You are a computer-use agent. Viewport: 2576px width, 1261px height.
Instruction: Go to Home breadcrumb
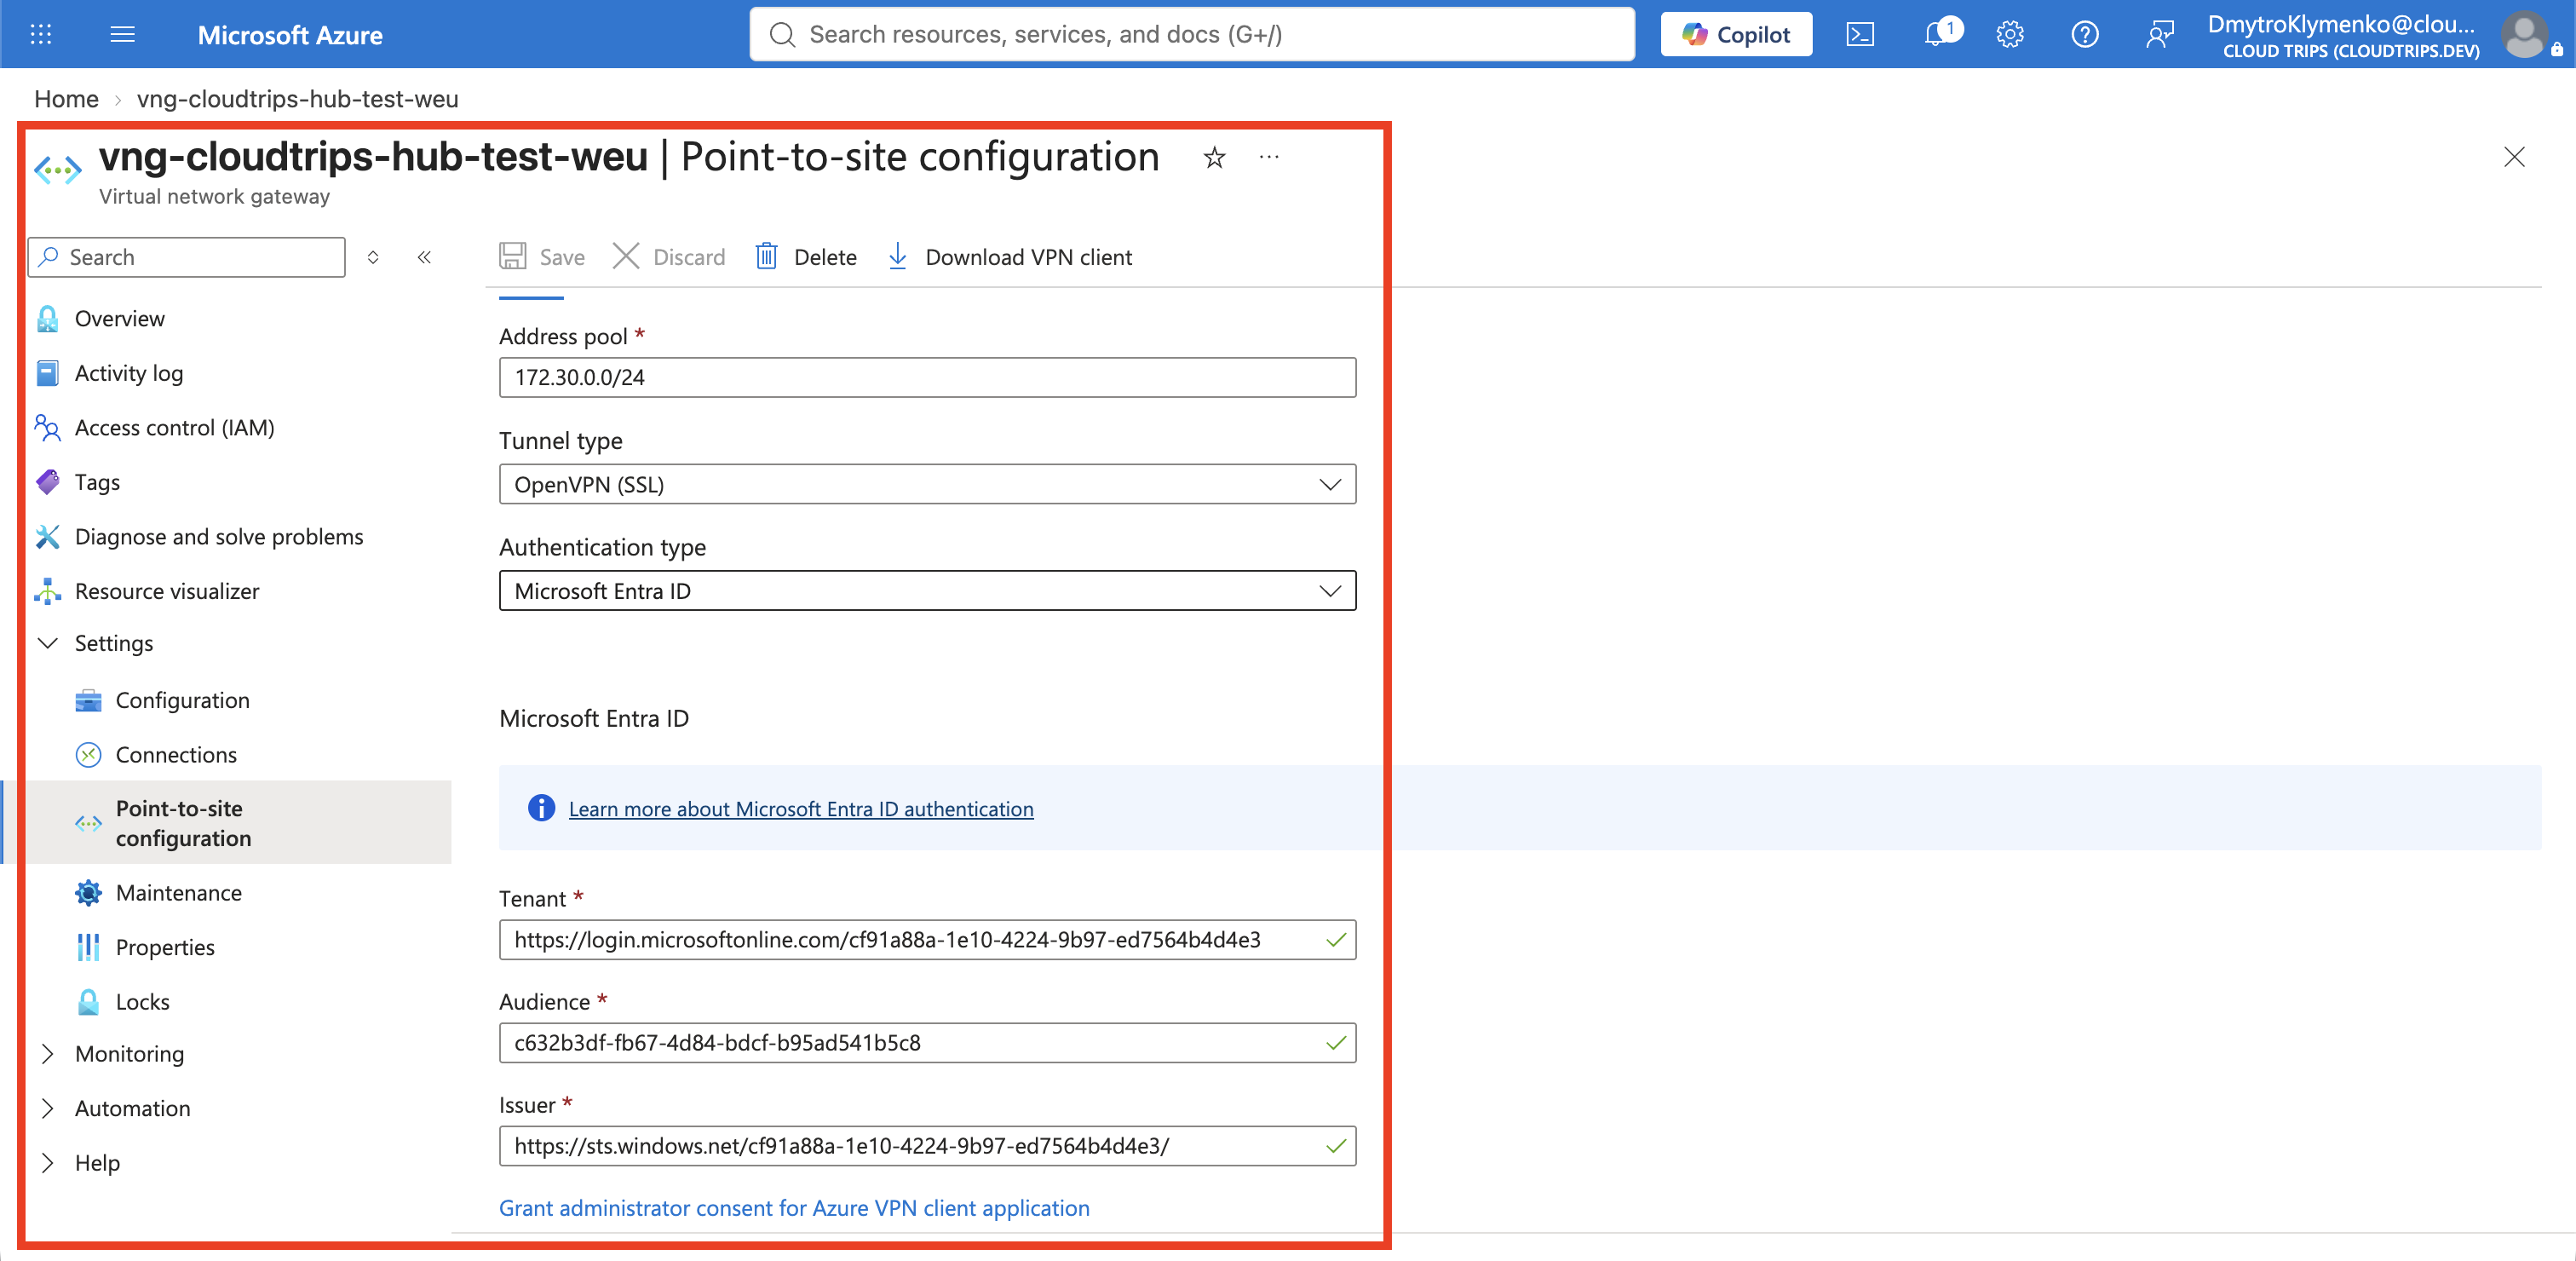coord(66,99)
